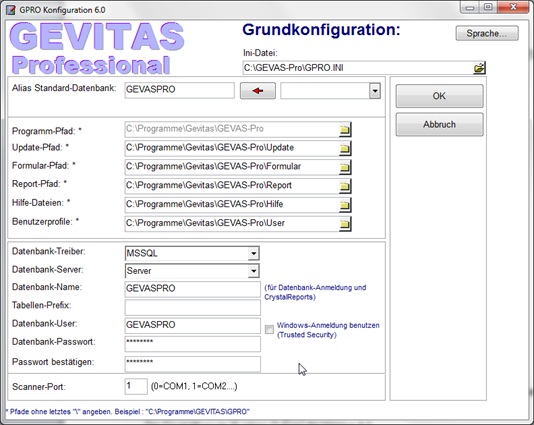Browse folder for Hilfe-Dateien
The width and height of the screenshot is (534, 425).
point(345,205)
